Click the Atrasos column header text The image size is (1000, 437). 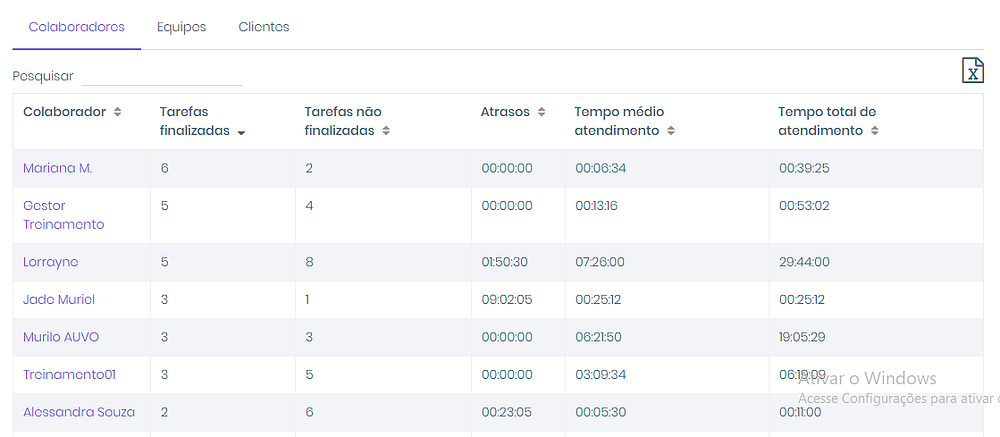tap(505, 112)
